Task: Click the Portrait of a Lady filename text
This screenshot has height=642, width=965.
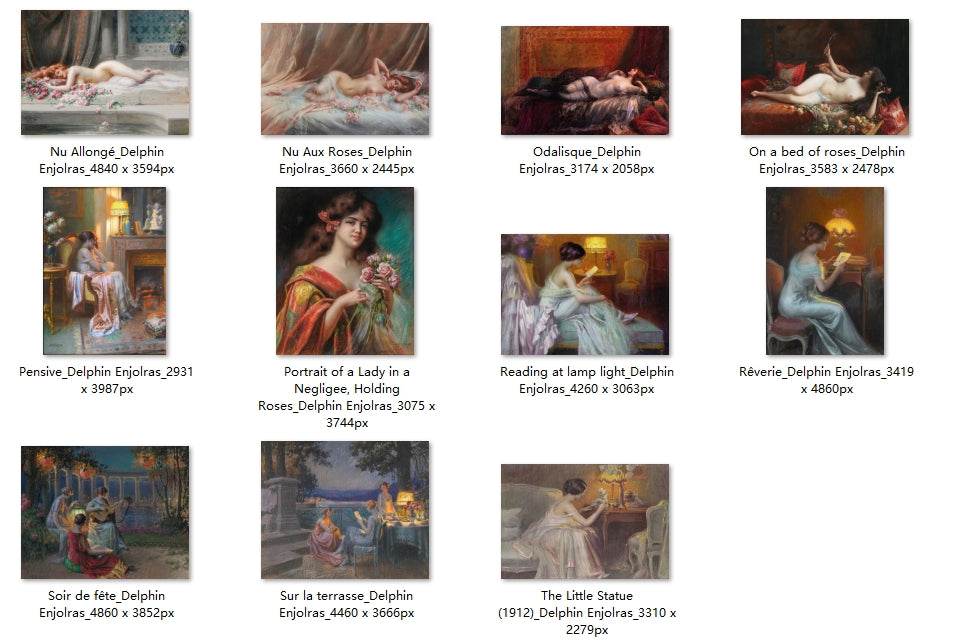Action: (346, 397)
